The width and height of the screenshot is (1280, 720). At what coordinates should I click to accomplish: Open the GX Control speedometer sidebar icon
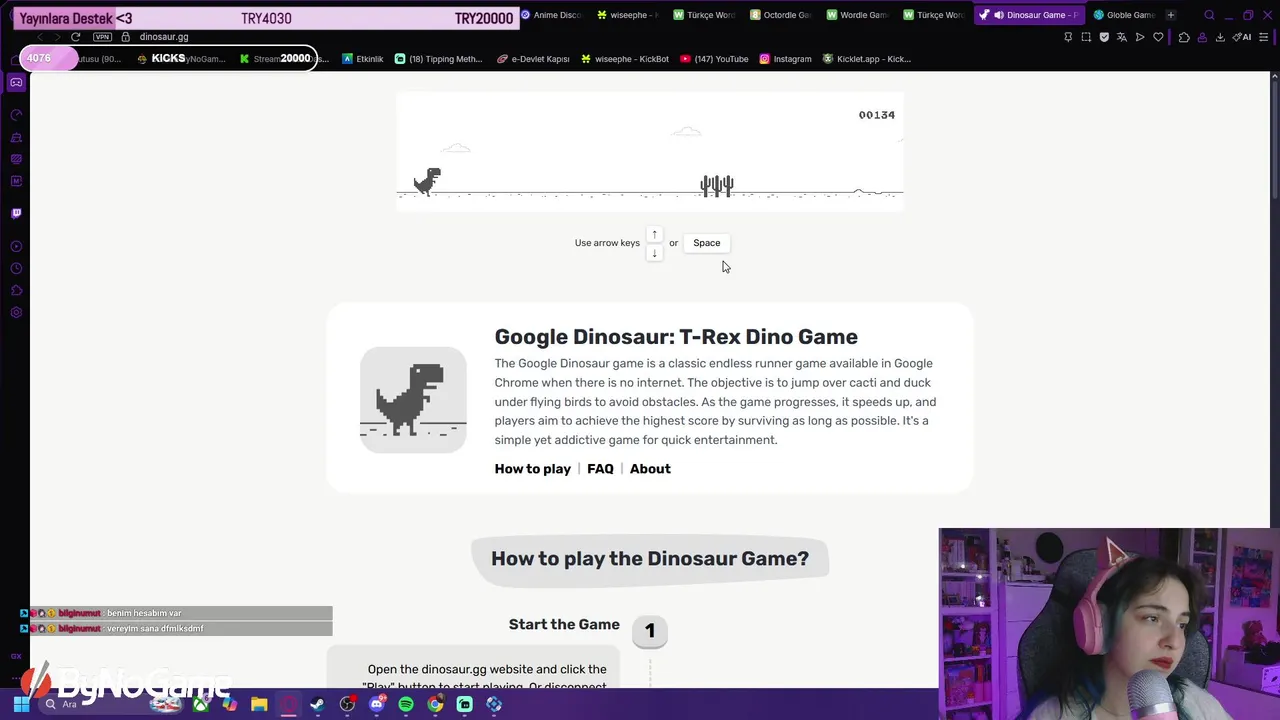(x=16, y=115)
